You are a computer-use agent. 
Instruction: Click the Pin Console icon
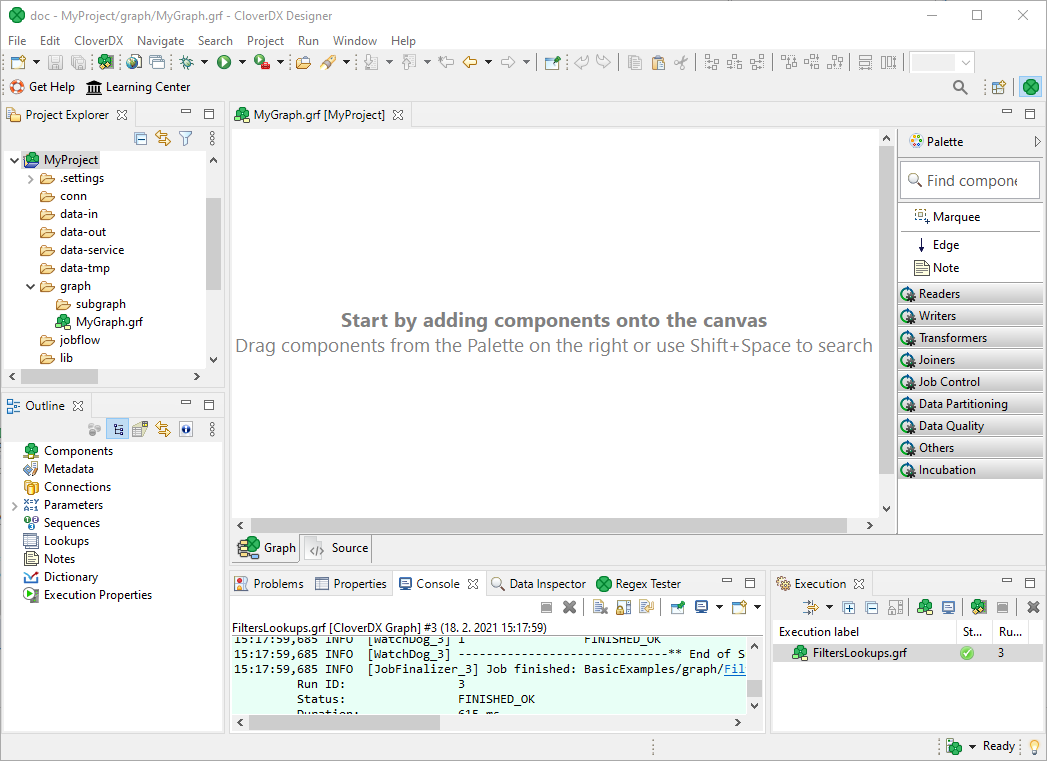click(678, 607)
